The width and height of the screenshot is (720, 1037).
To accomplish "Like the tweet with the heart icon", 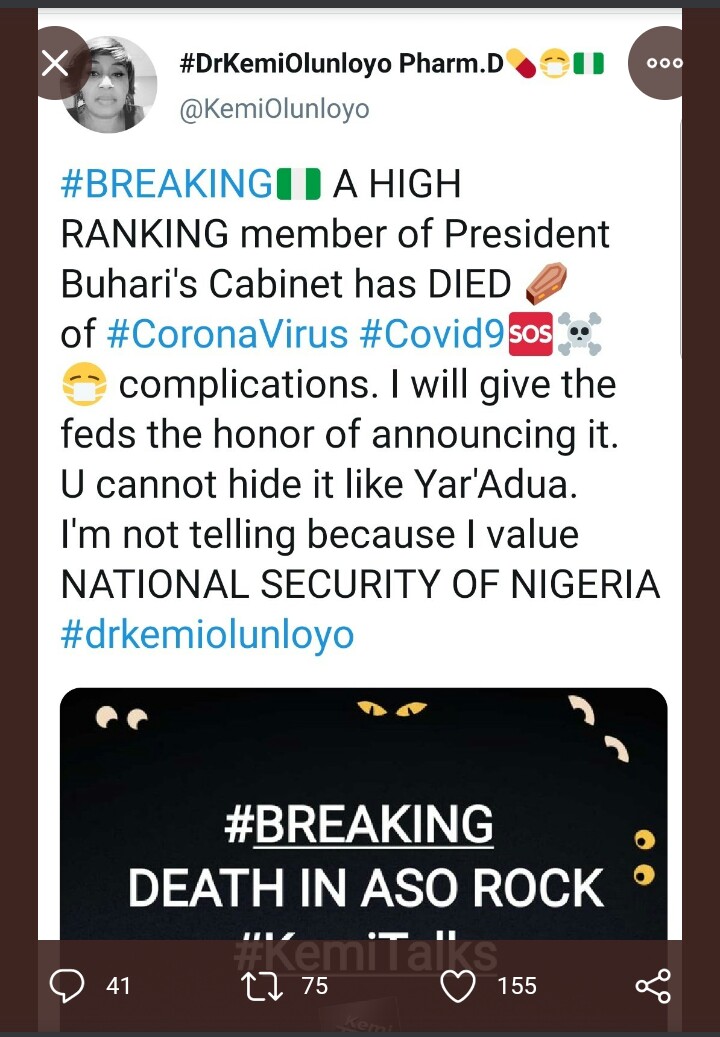I will point(458,986).
